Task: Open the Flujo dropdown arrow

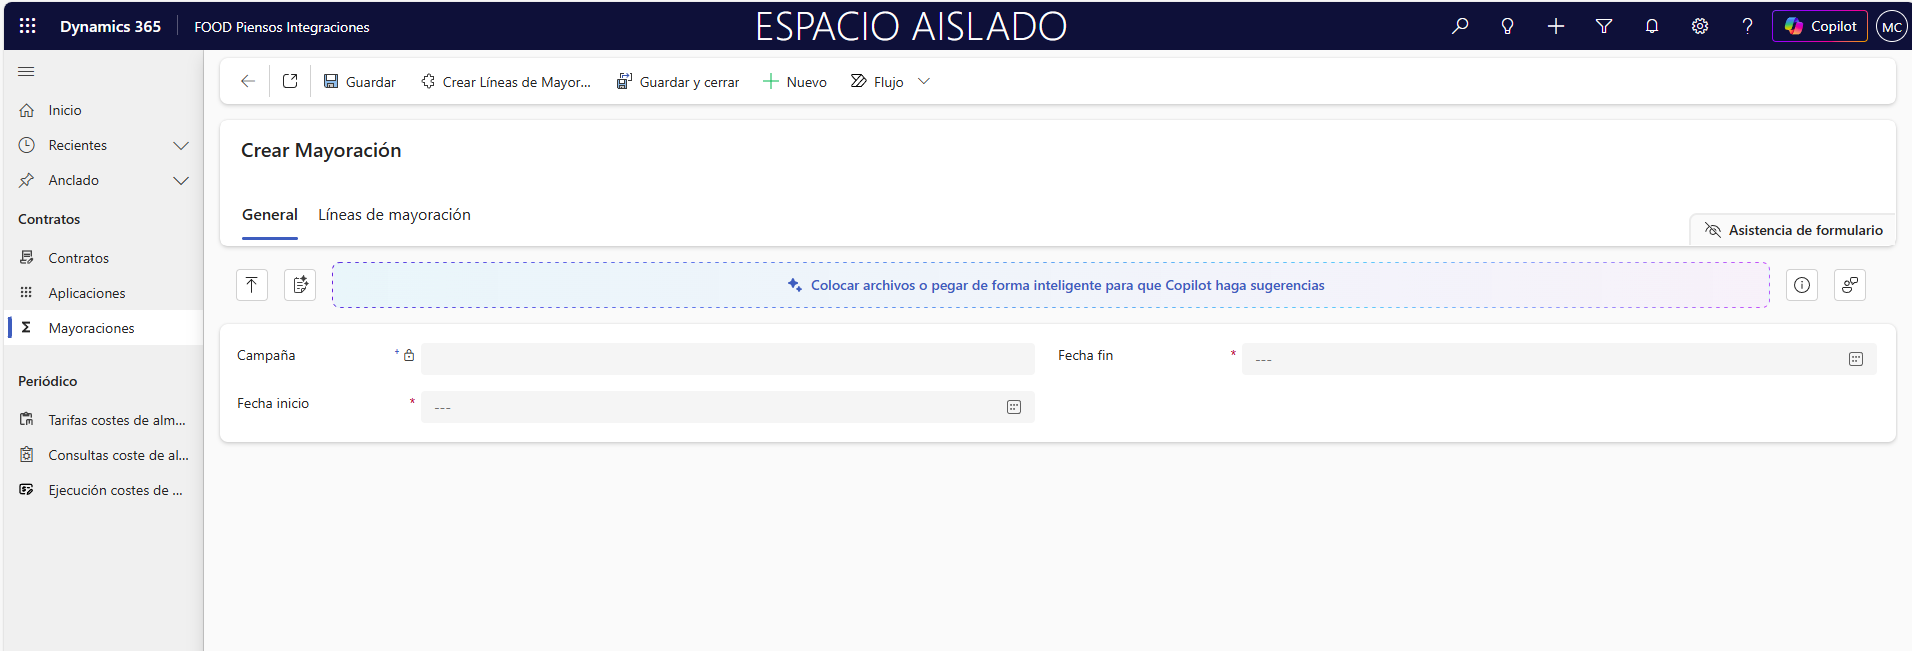Action: (924, 81)
